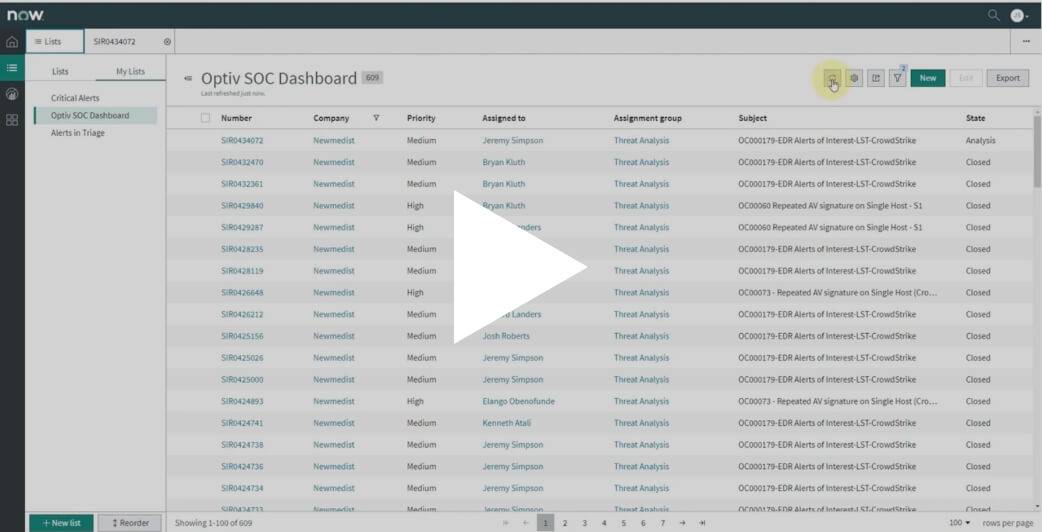Sort by the Priority column header
This screenshot has height=532, width=1042.
point(421,118)
